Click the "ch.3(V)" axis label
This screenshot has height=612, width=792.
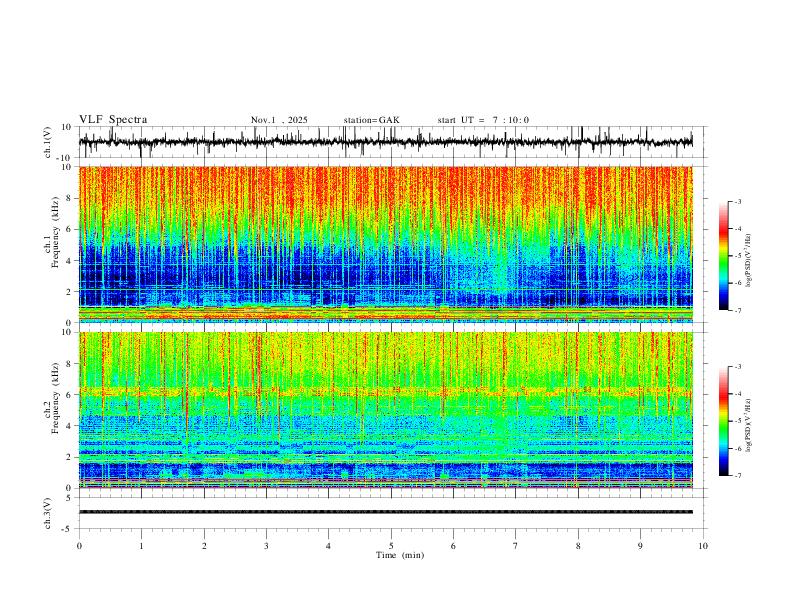[x=48, y=513]
